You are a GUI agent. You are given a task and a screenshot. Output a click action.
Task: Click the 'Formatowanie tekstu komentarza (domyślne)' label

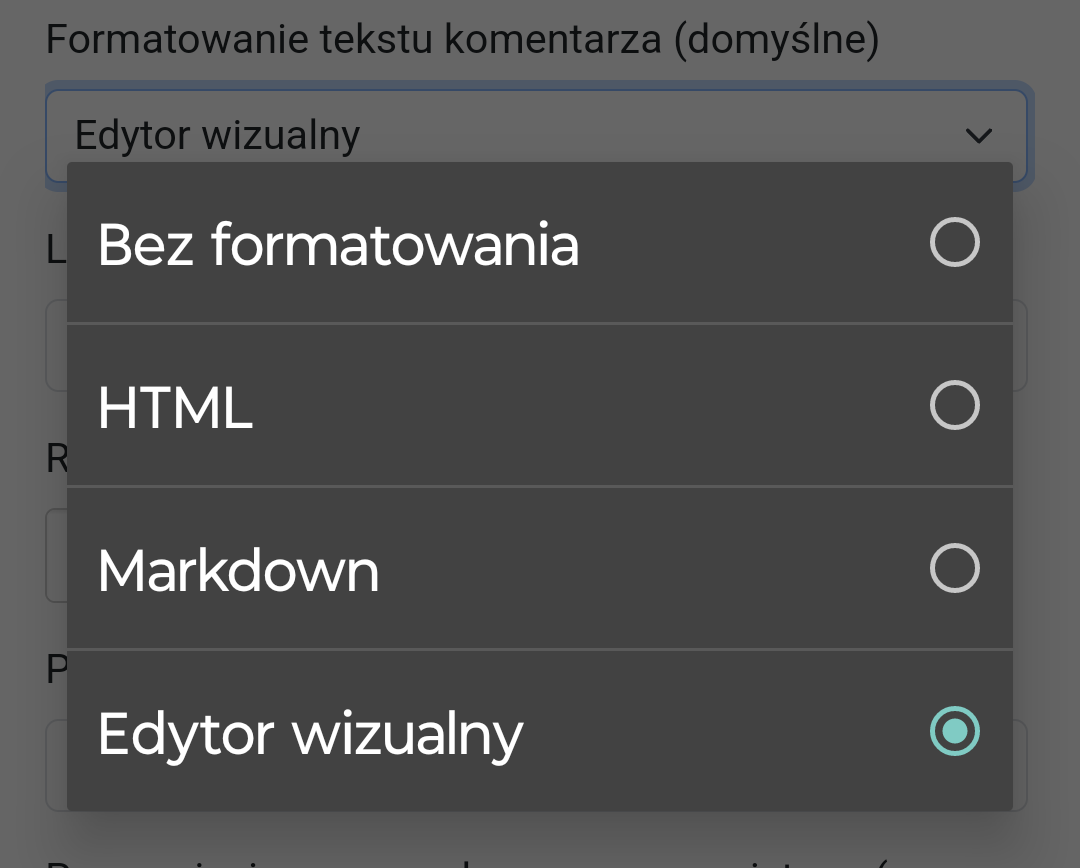462,41
